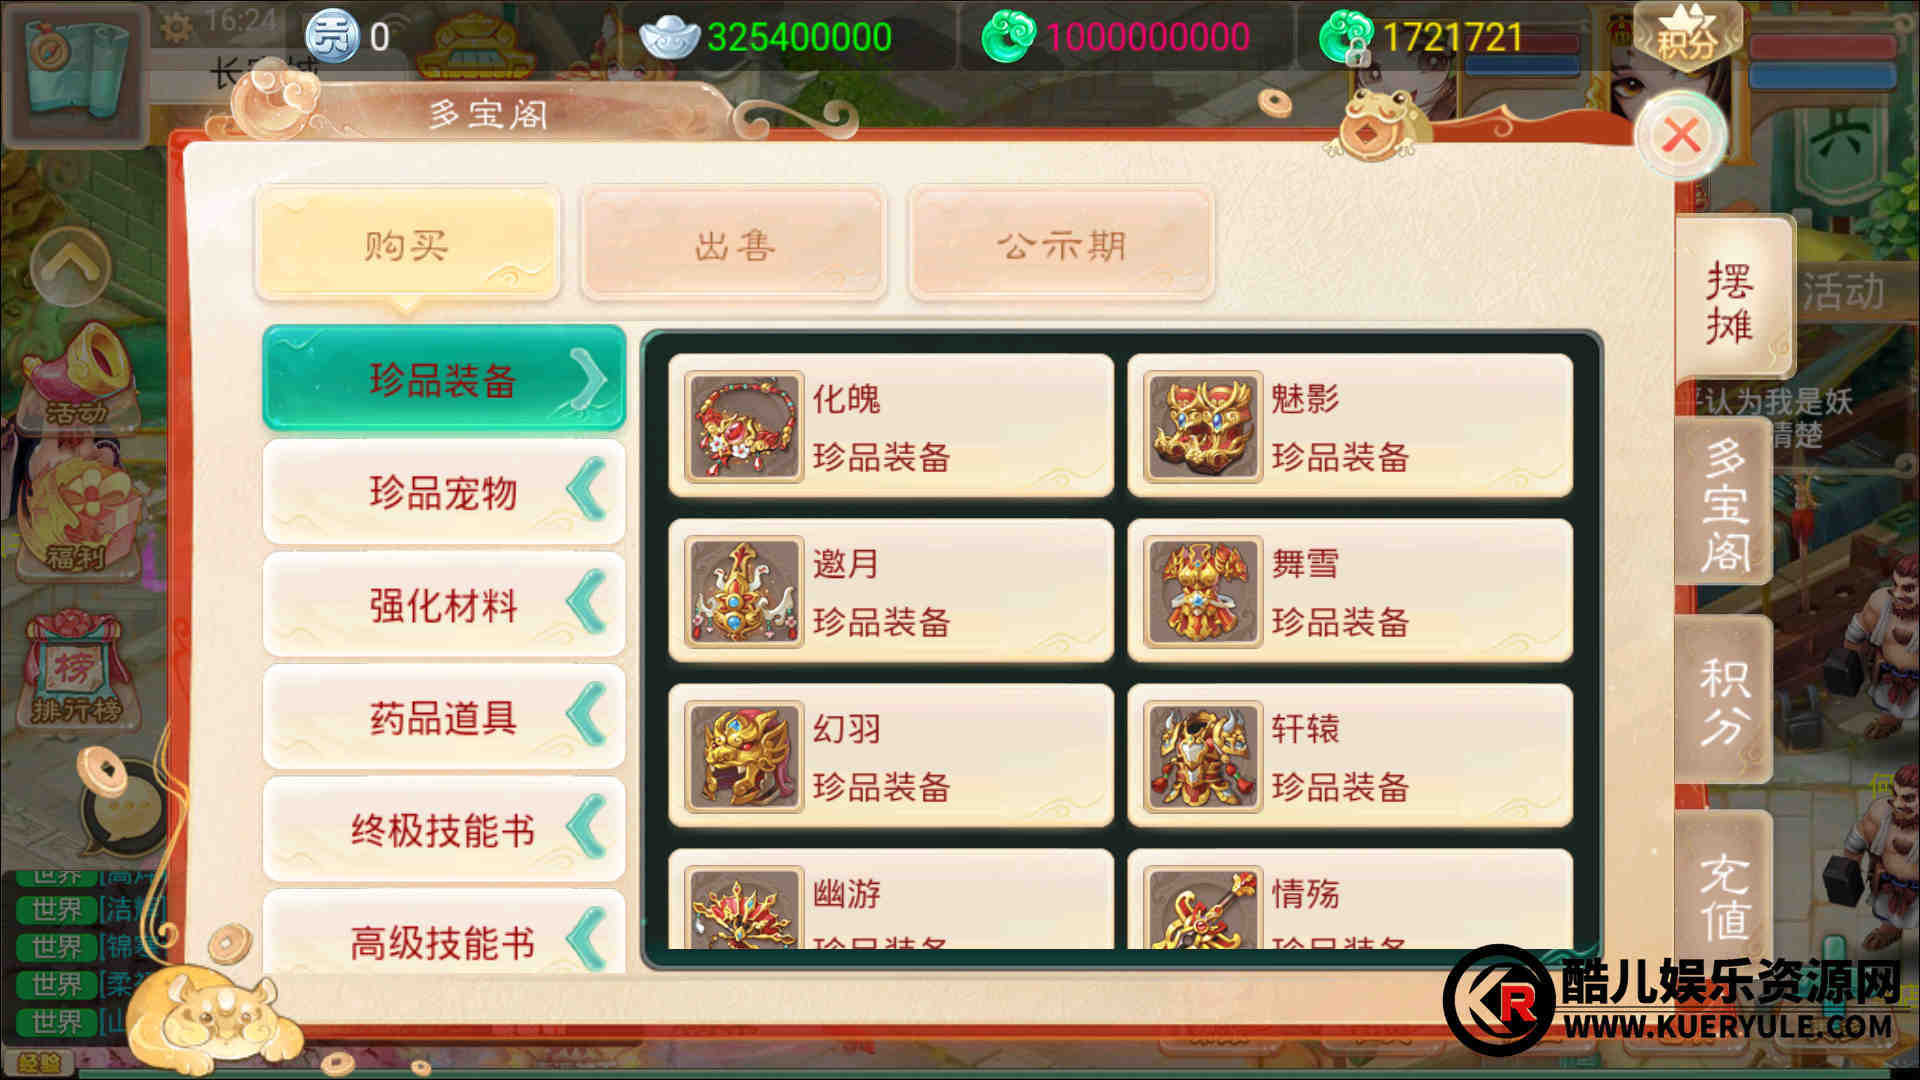Go to the 积分 side tab
This screenshot has height=1080, width=1920.
pyautogui.click(x=1725, y=701)
